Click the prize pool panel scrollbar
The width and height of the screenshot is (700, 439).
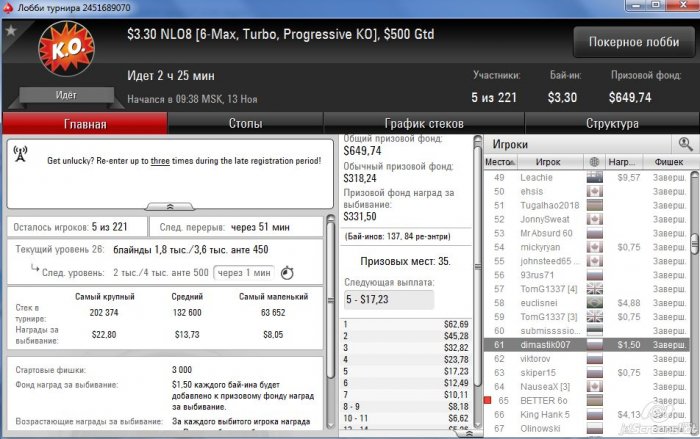pyautogui.click(x=478, y=268)
